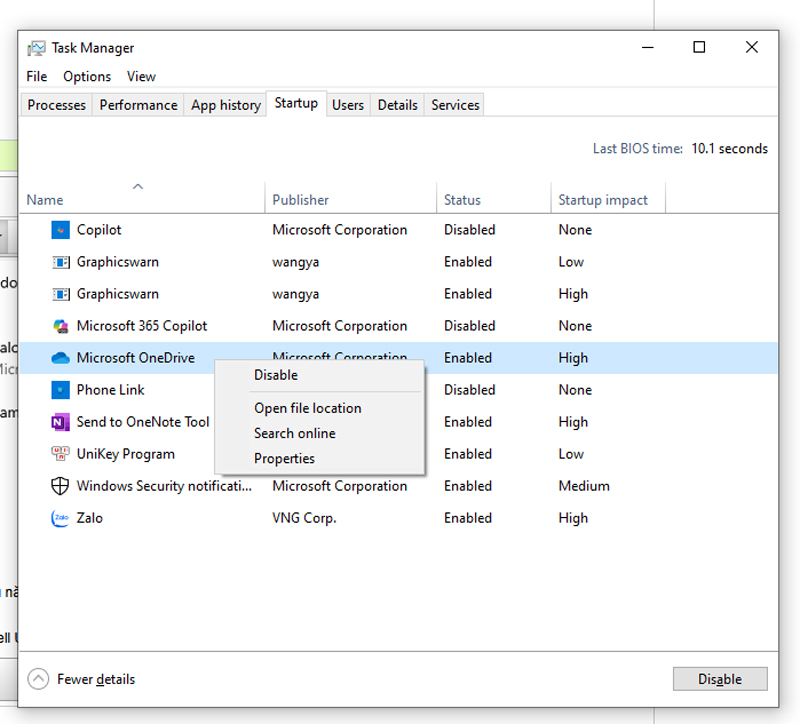This screenshot has width=800, height=724.
Task: Click the Copilot app icon
Action: (60, 230)
